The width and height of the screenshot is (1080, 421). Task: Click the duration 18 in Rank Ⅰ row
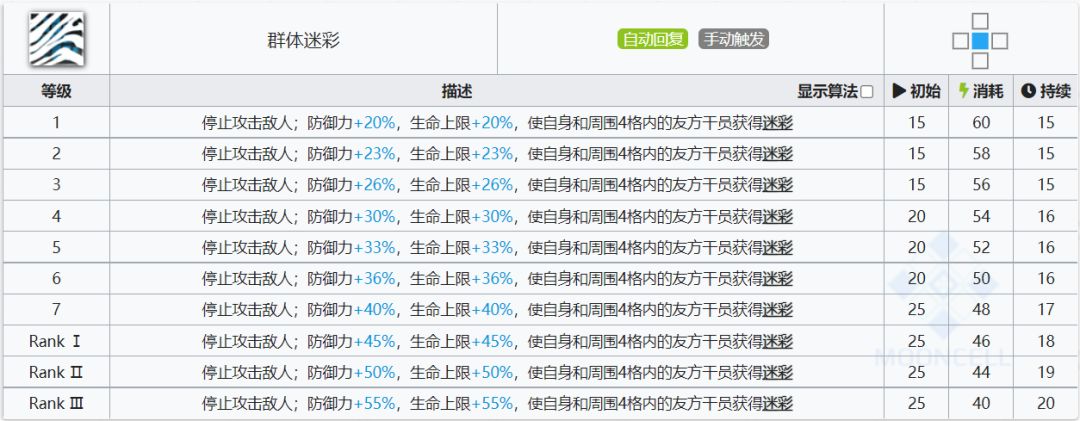[x=1046, y=342]
